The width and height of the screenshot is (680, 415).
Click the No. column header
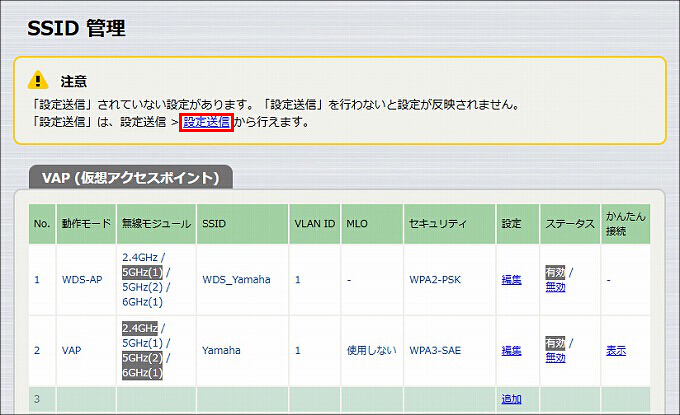pos(42,224)
